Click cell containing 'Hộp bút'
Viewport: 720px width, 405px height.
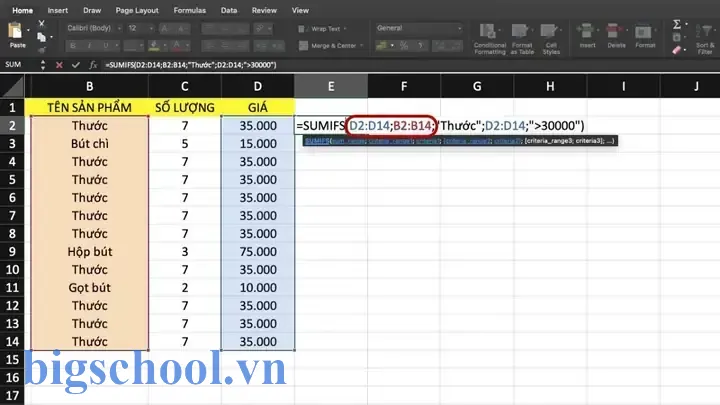click(90, 252)
